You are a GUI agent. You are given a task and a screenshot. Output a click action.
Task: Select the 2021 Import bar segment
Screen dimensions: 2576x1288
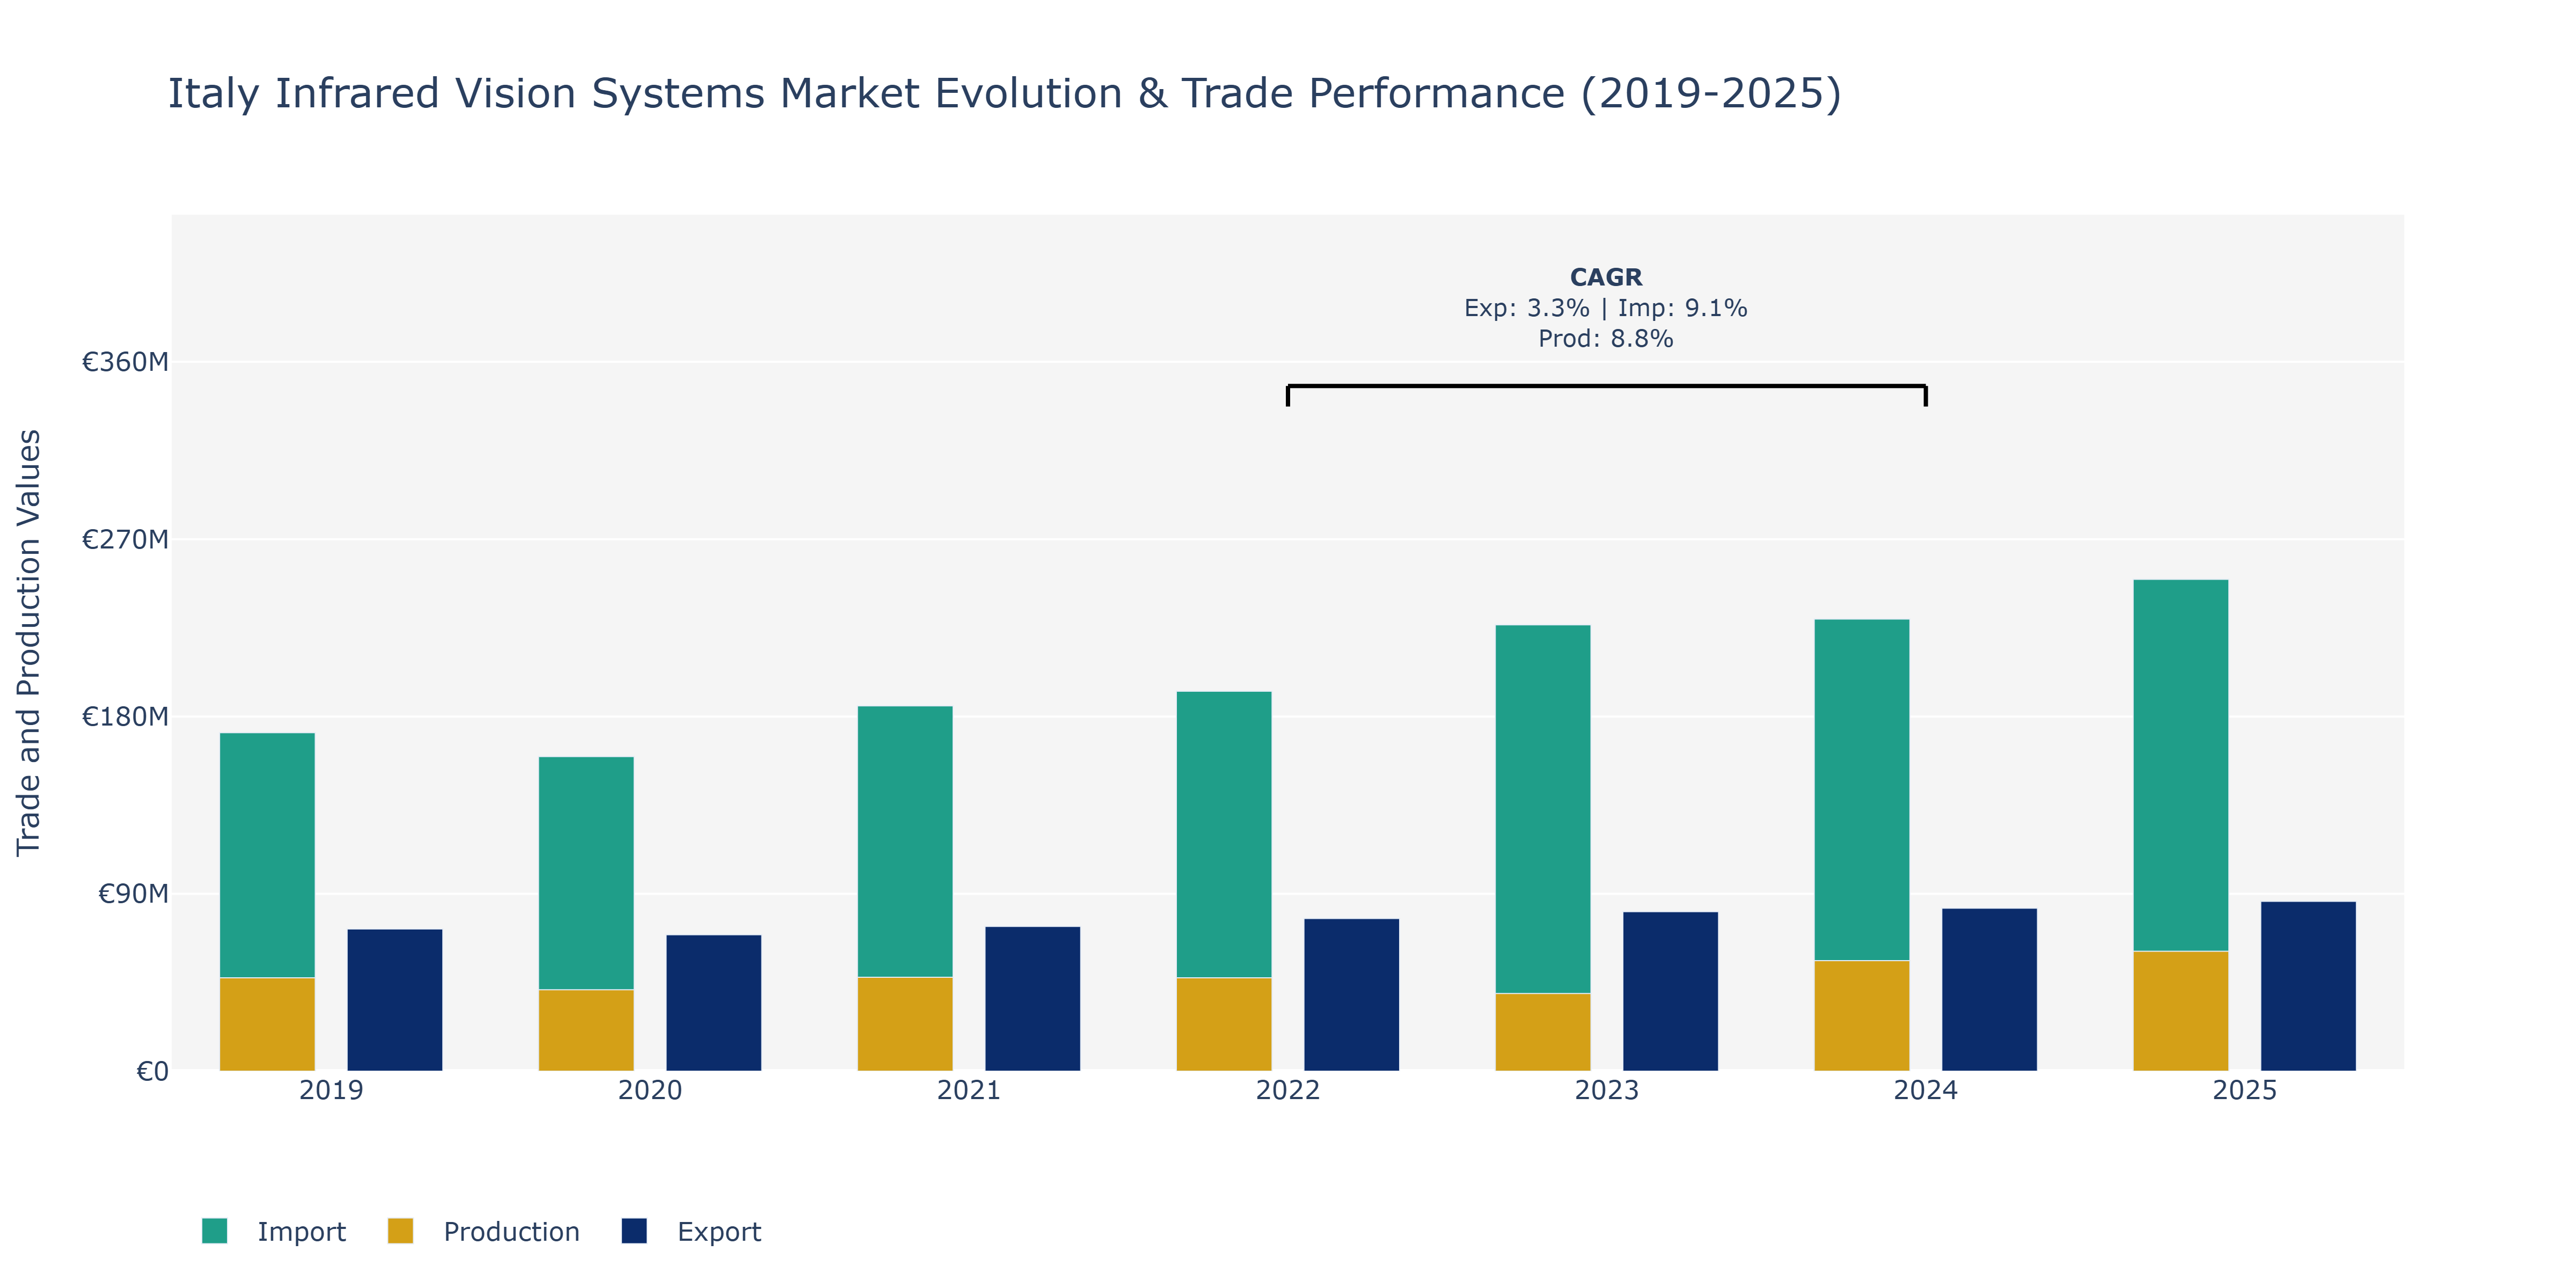coord(905,842)
